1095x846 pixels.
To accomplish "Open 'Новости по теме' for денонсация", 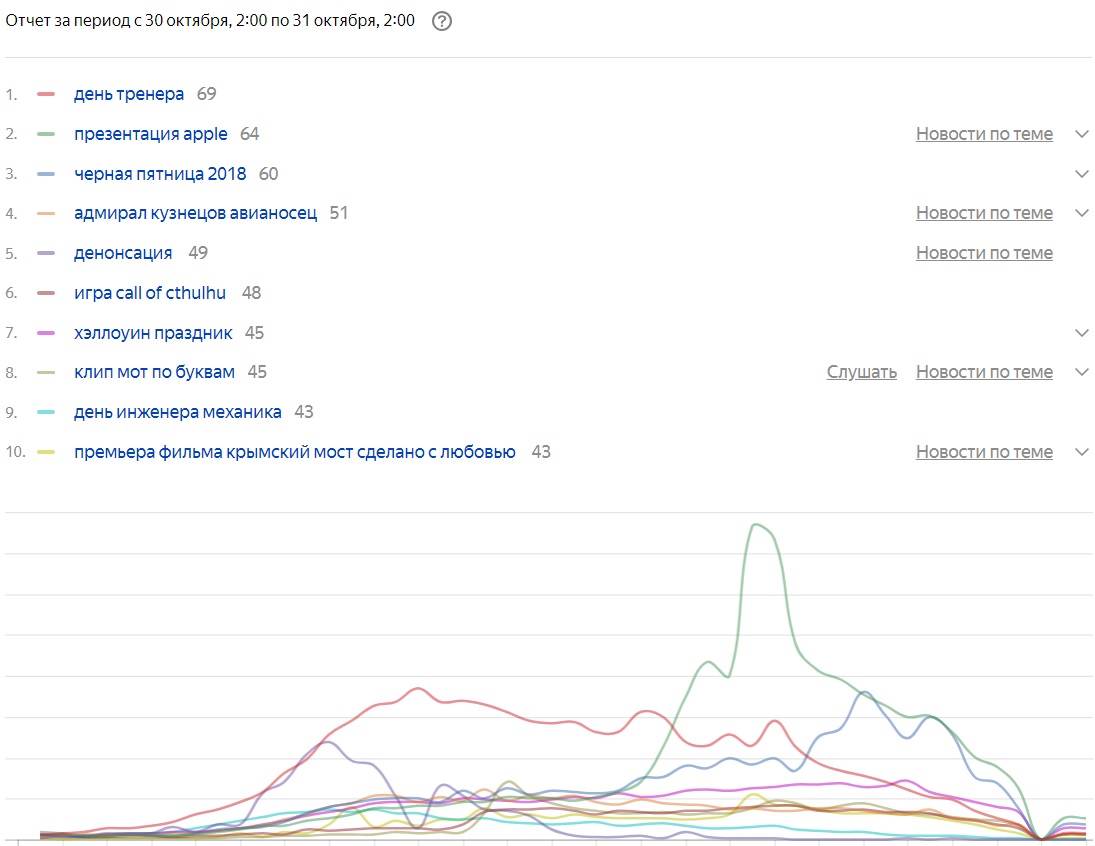I will 984,253.
